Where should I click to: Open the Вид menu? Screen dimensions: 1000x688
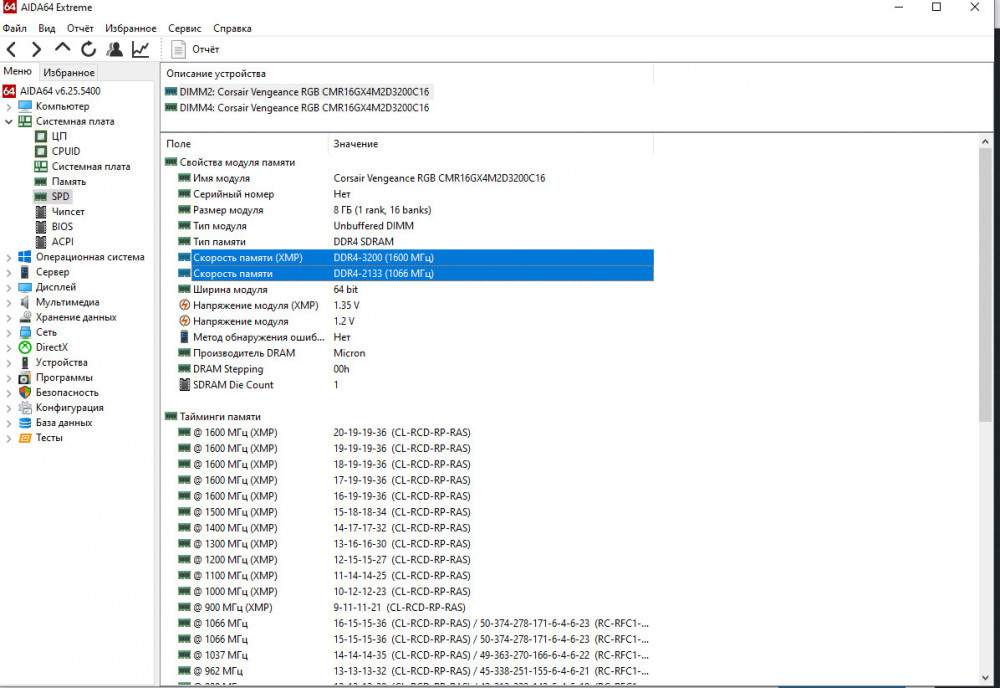point(47,28)
